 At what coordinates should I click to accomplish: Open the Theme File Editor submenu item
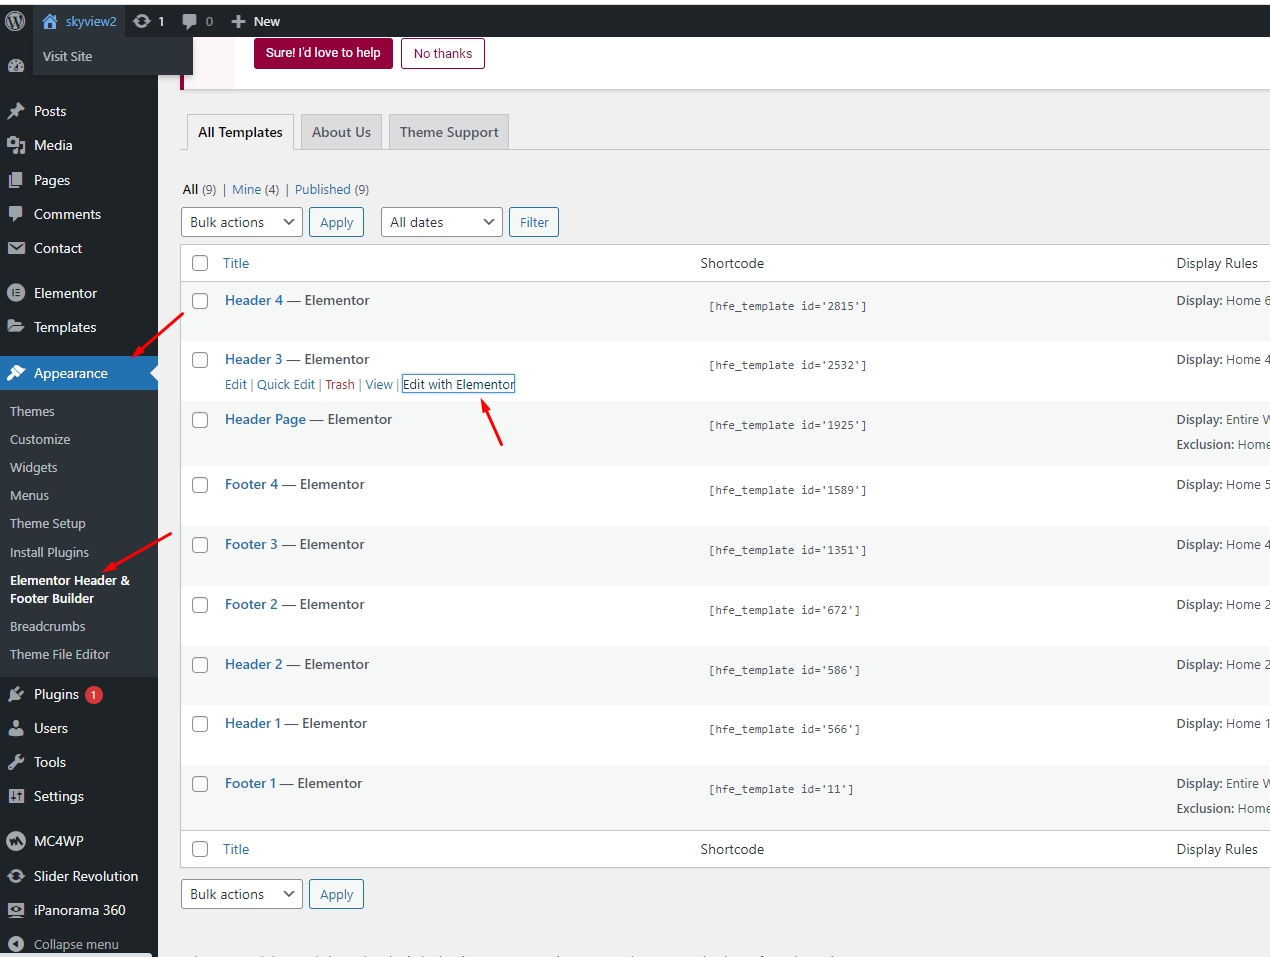(60, 654)
